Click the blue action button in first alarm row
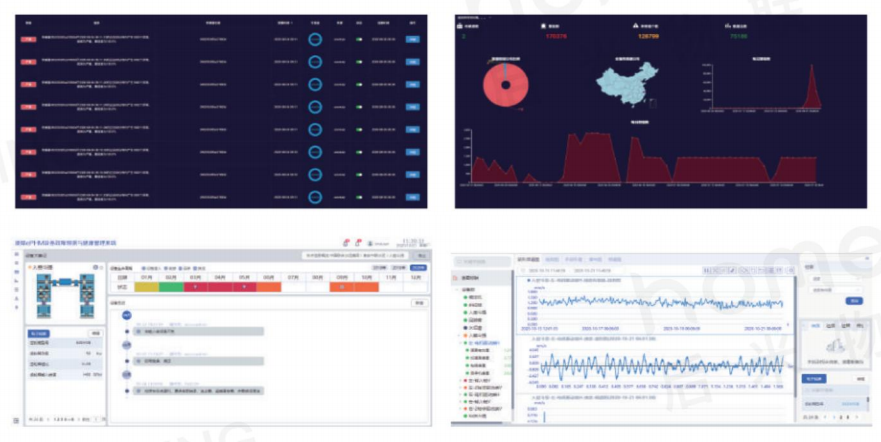The width and height of the screenshot is (881, 442). point(412,40)
